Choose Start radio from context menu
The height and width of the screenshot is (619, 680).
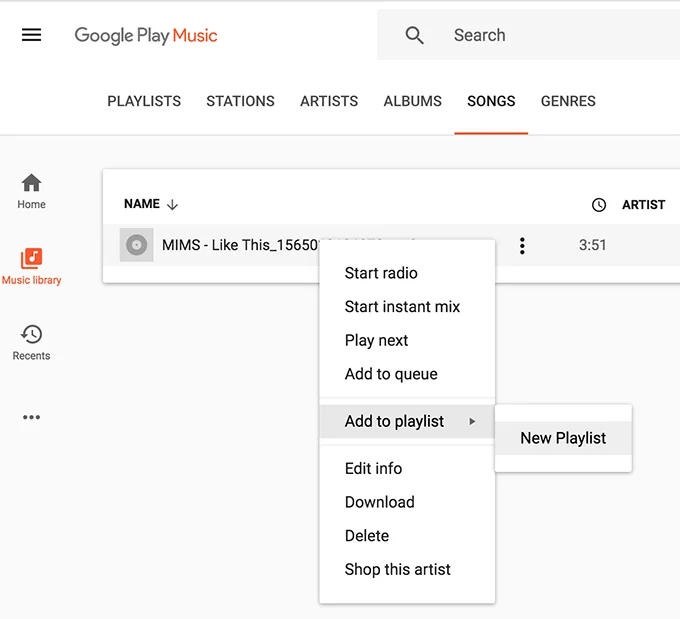coord(407,273)
